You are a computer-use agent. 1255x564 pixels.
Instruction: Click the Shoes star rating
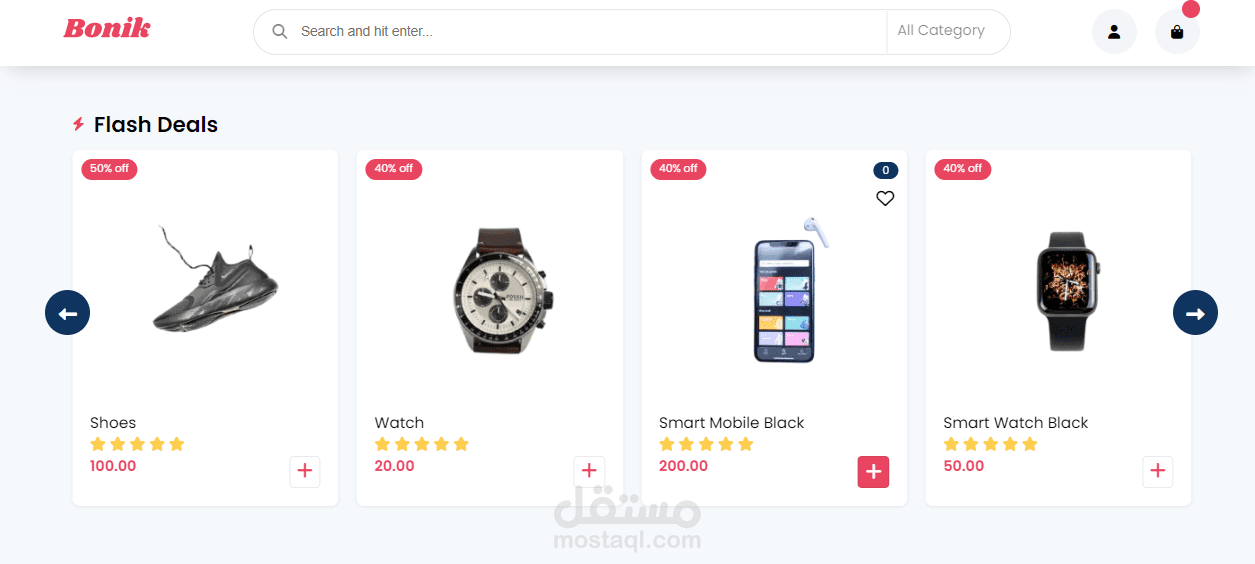(137, 444)
